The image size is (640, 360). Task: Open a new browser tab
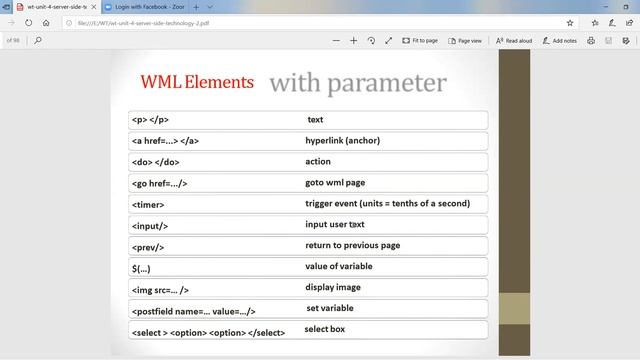196,7
